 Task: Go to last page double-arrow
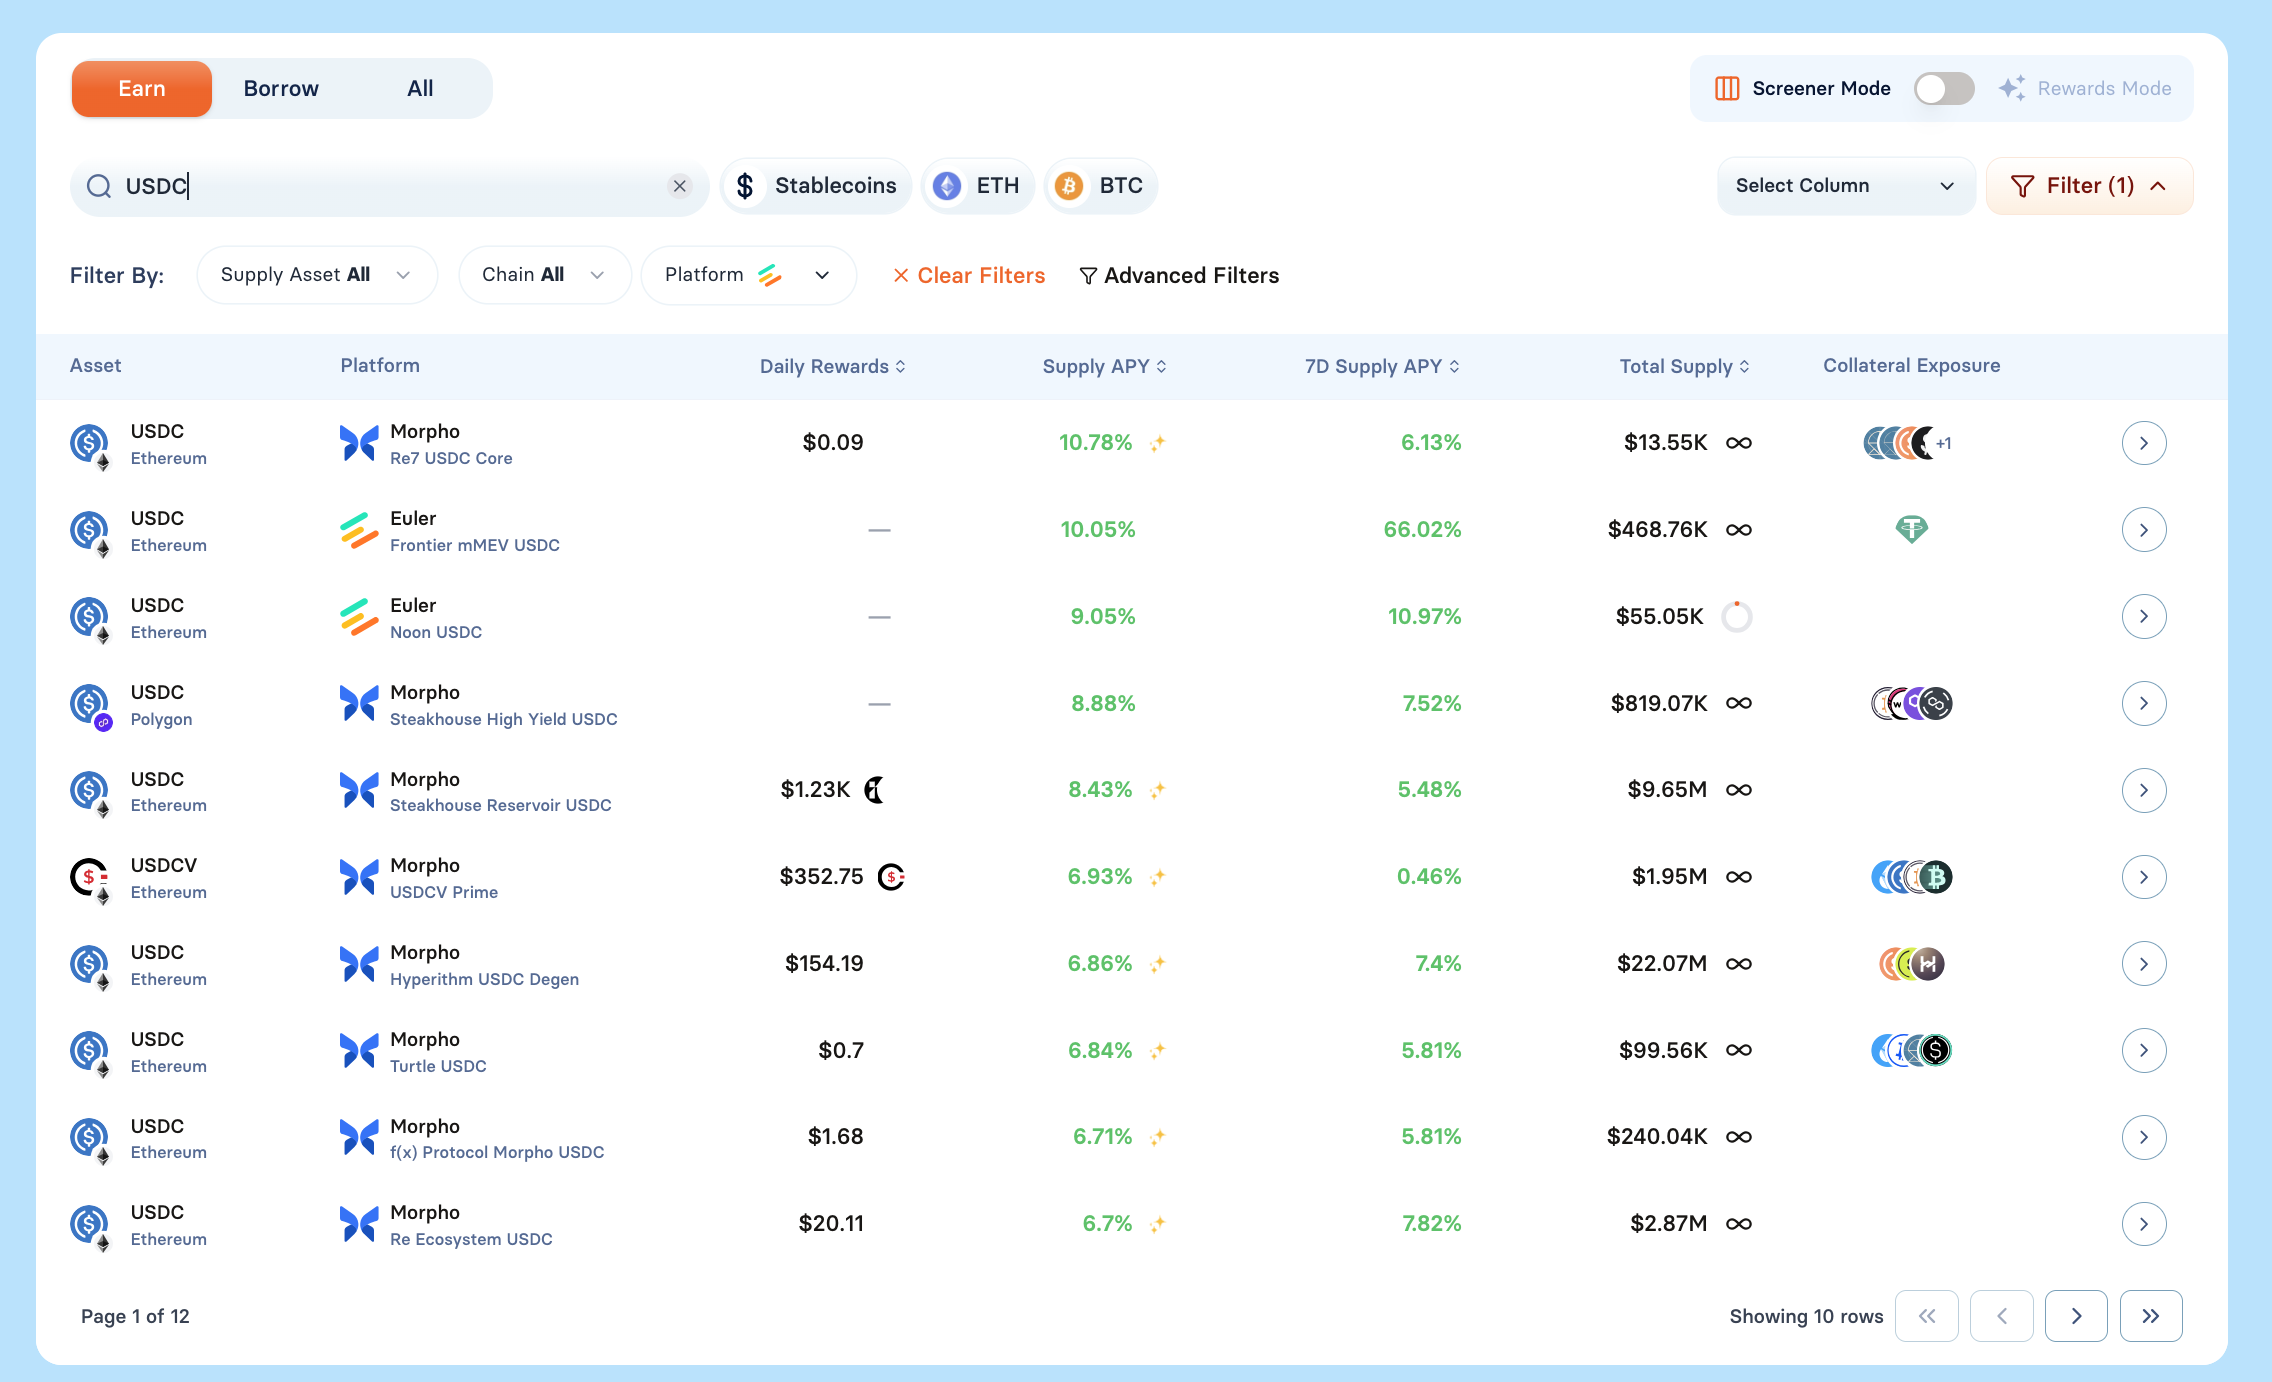[2150, 1316]
